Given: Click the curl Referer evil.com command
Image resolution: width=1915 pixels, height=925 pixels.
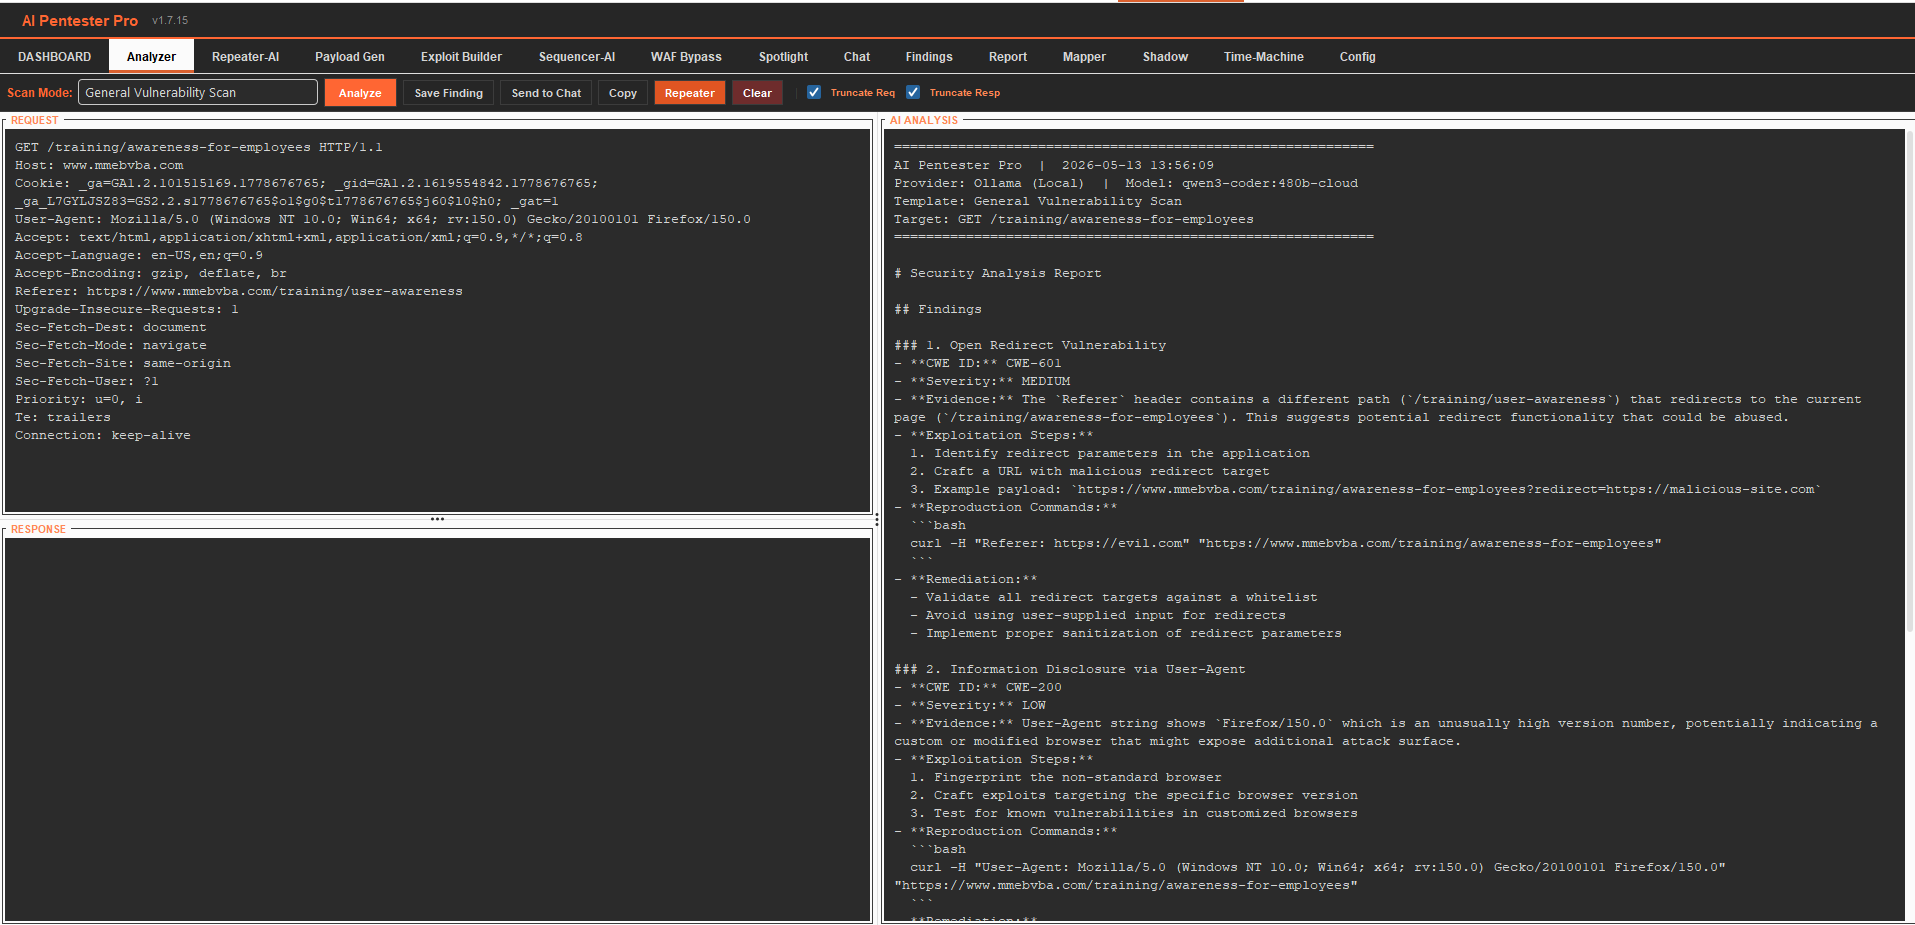Looking at the screenshot, I should click(1285, 543).
